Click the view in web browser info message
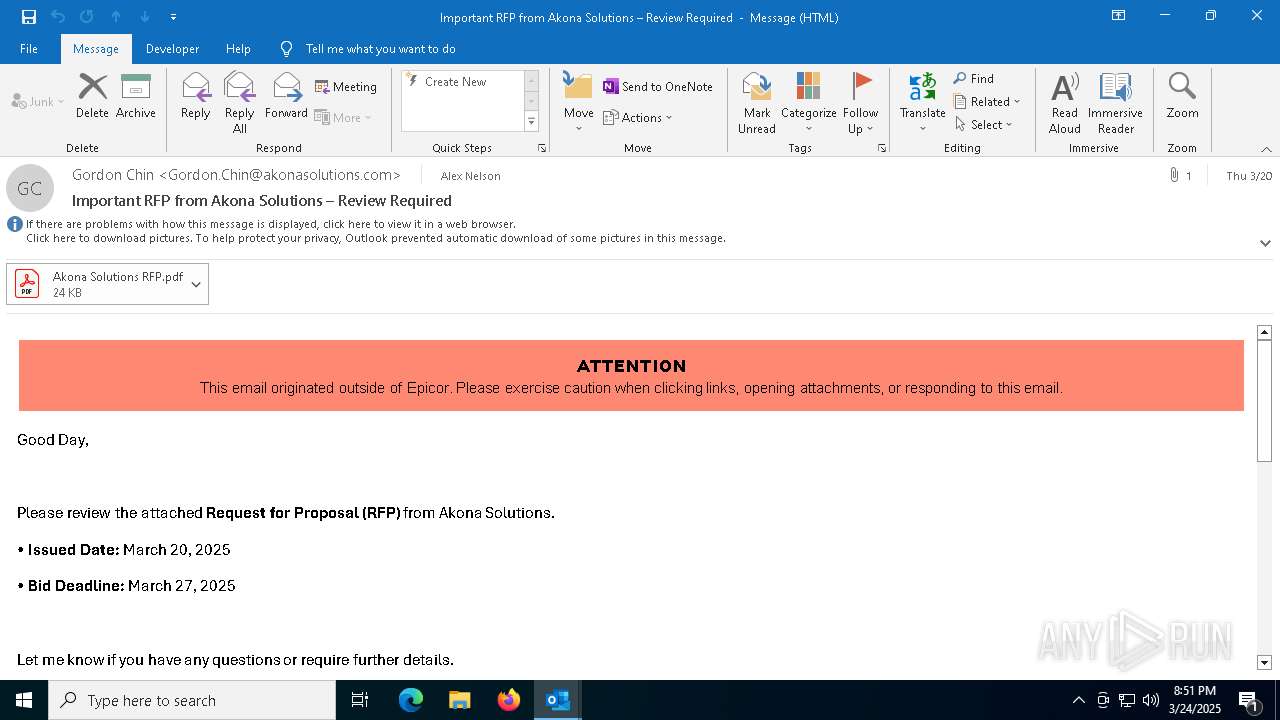Screen dimensions: 1280x720 (x=271, y=224)
